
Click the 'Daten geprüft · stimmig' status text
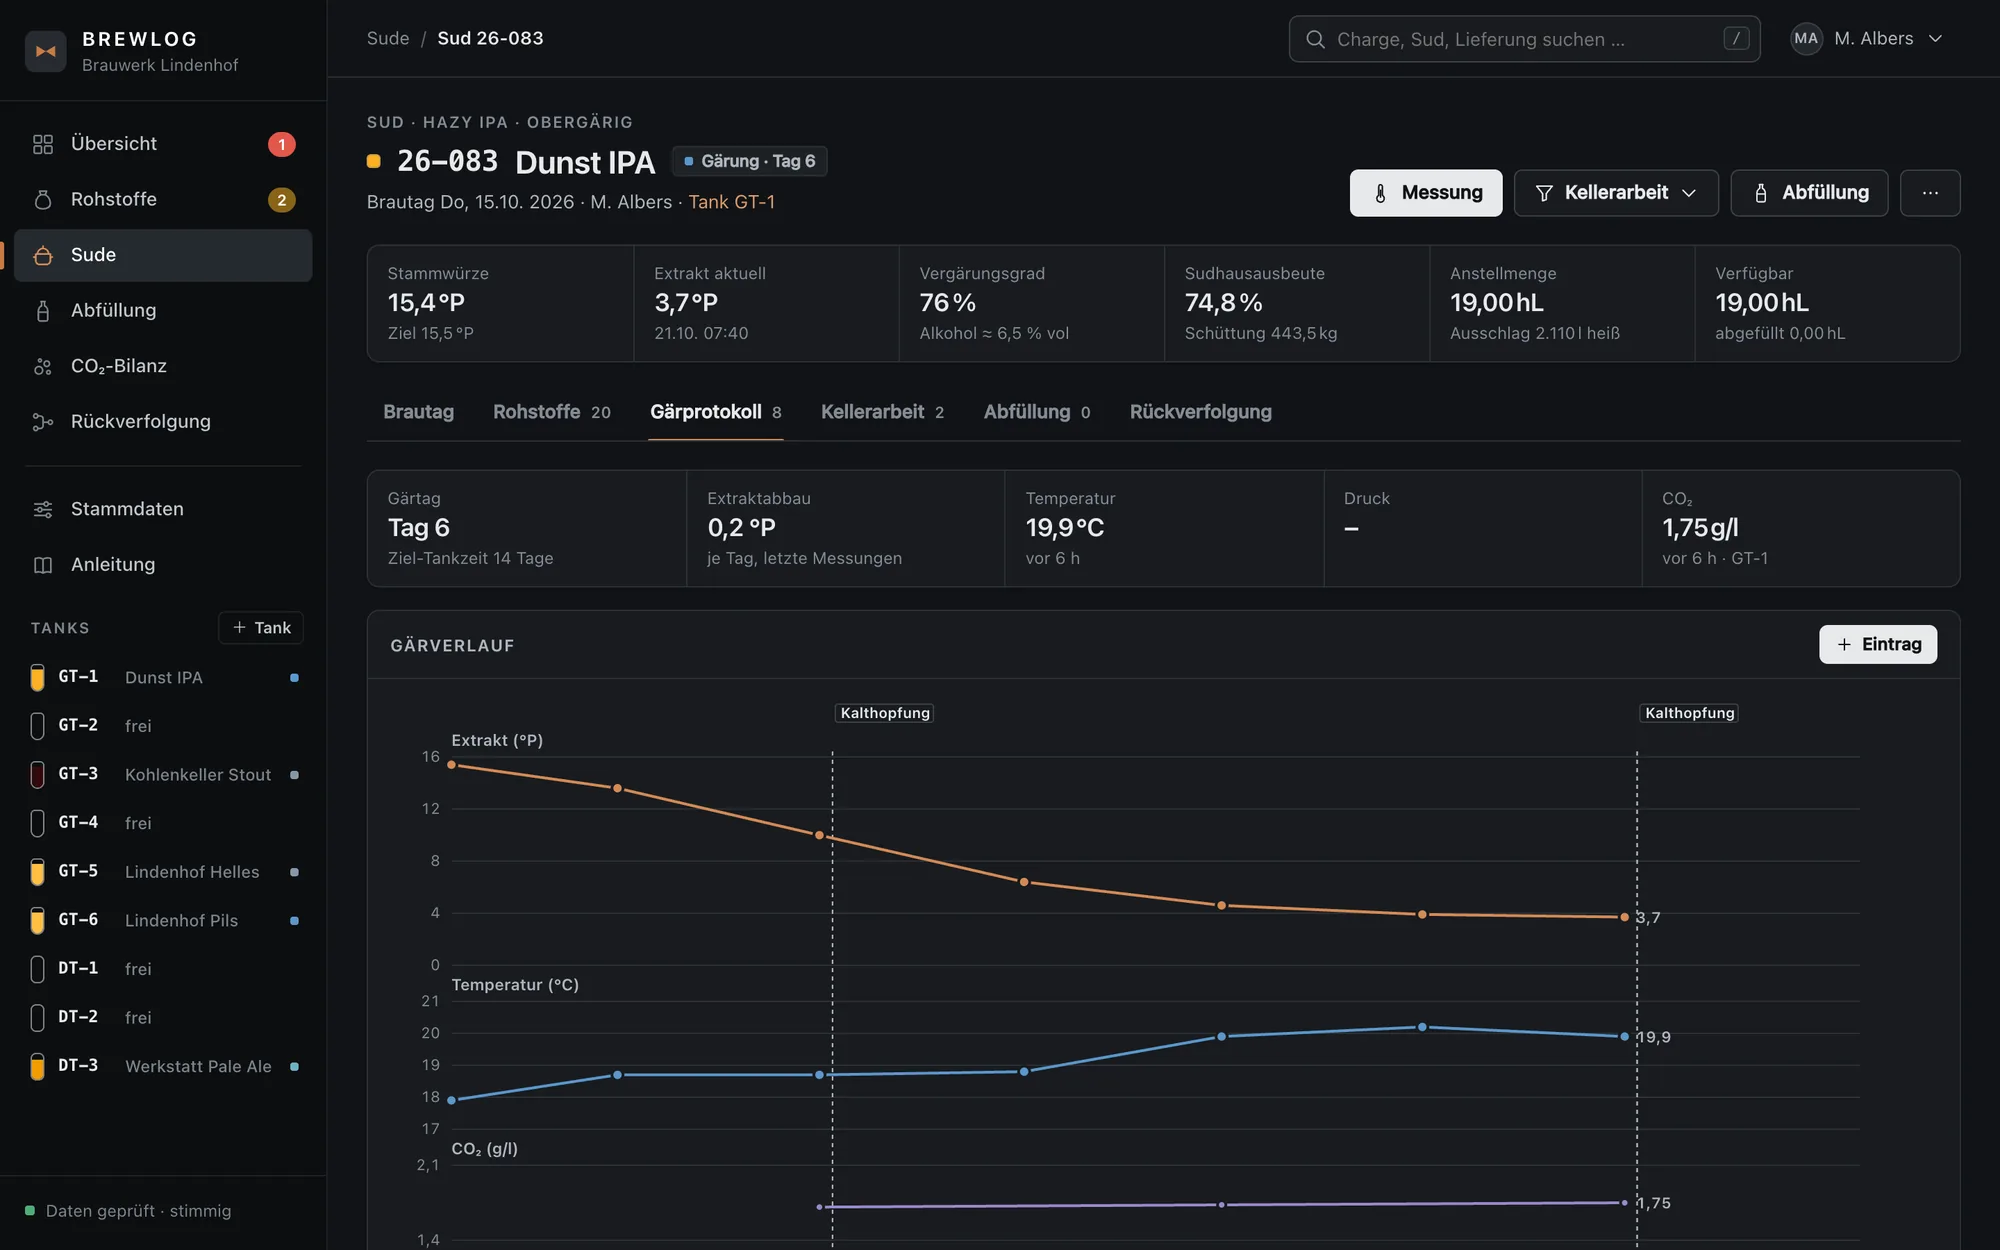[x=138, y=1211]
